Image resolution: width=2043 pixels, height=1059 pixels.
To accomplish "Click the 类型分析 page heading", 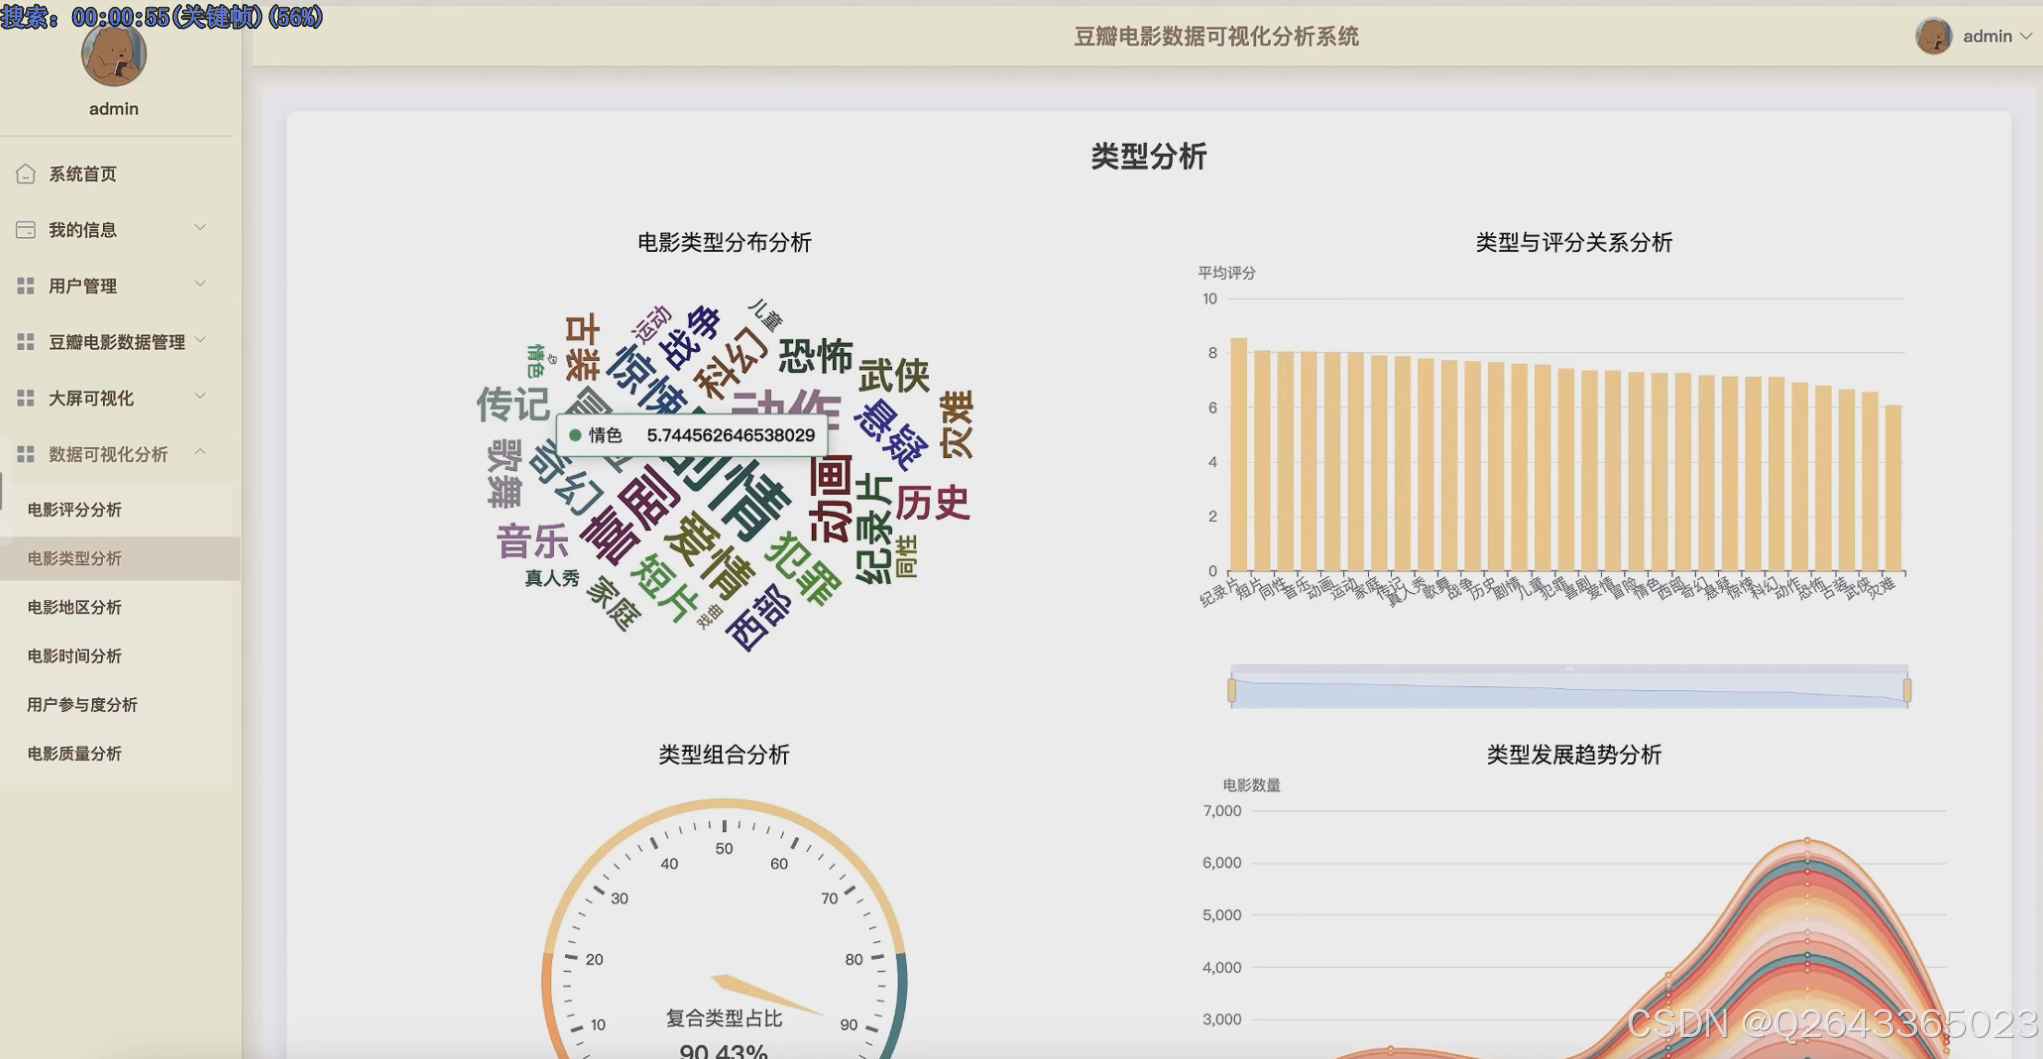I will tap(1148, 157).
